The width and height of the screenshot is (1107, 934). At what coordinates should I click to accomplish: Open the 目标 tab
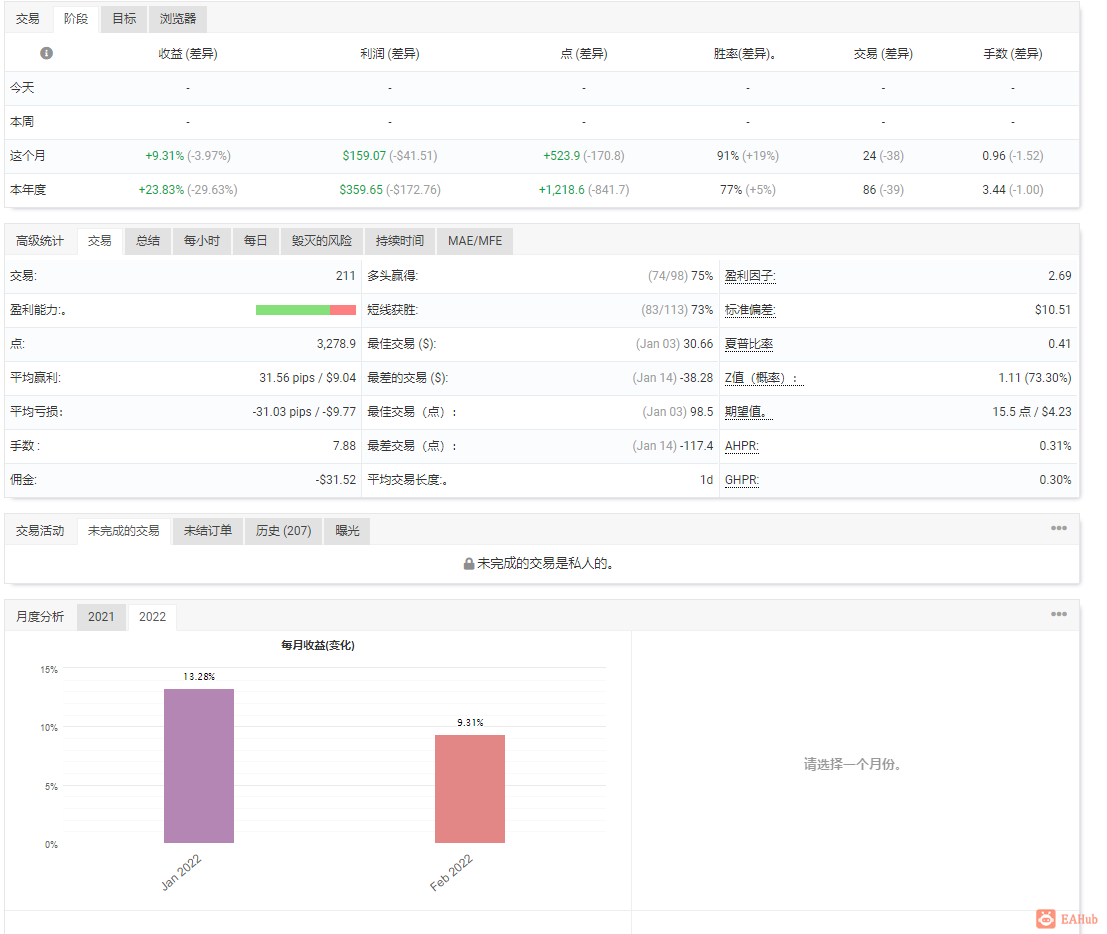tap(124, 18)
